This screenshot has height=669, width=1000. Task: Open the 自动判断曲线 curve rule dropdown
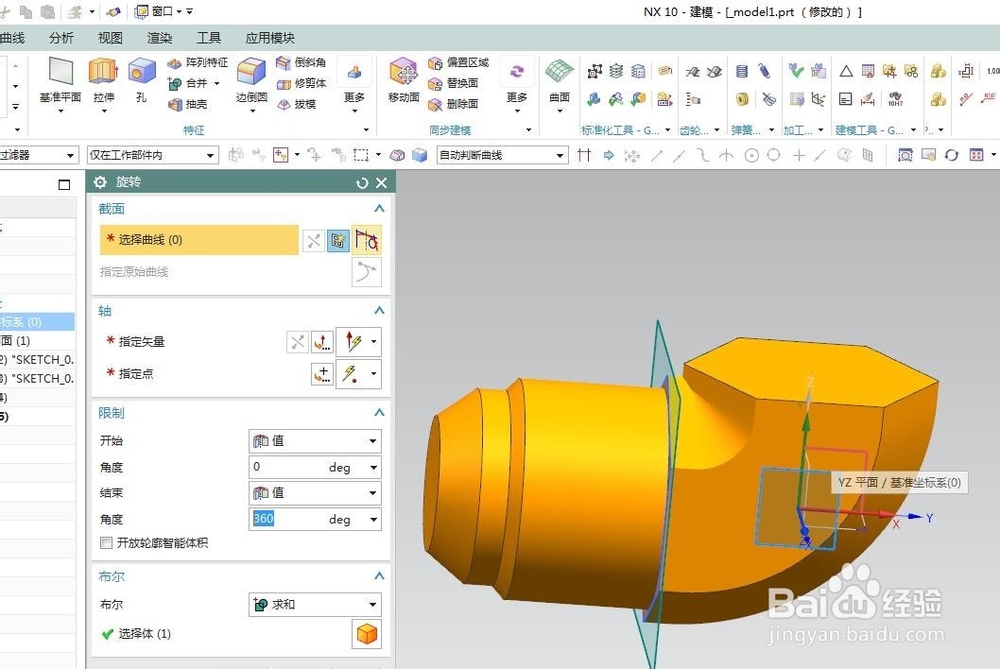click(503, 155)
